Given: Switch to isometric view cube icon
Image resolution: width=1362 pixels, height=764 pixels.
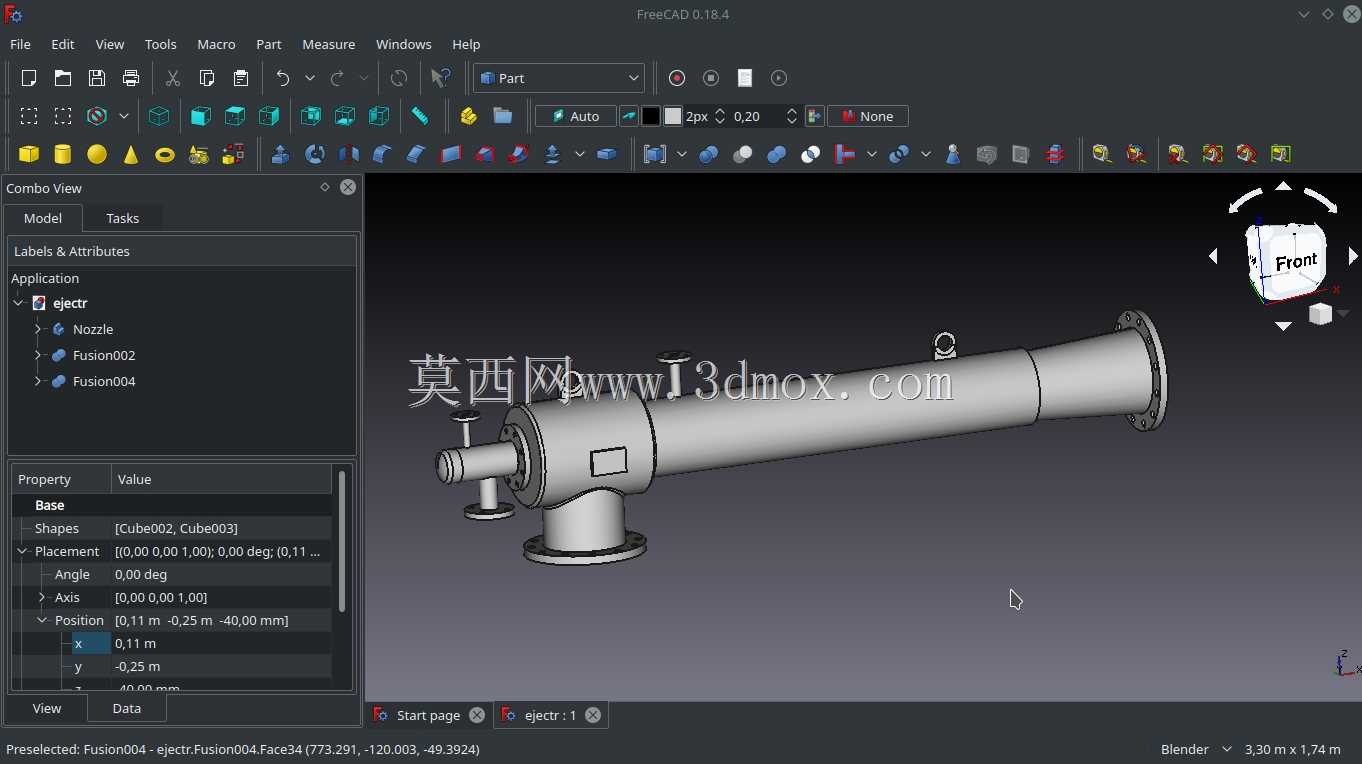Looking at the screenshot, I should click(x=159, y=116).
